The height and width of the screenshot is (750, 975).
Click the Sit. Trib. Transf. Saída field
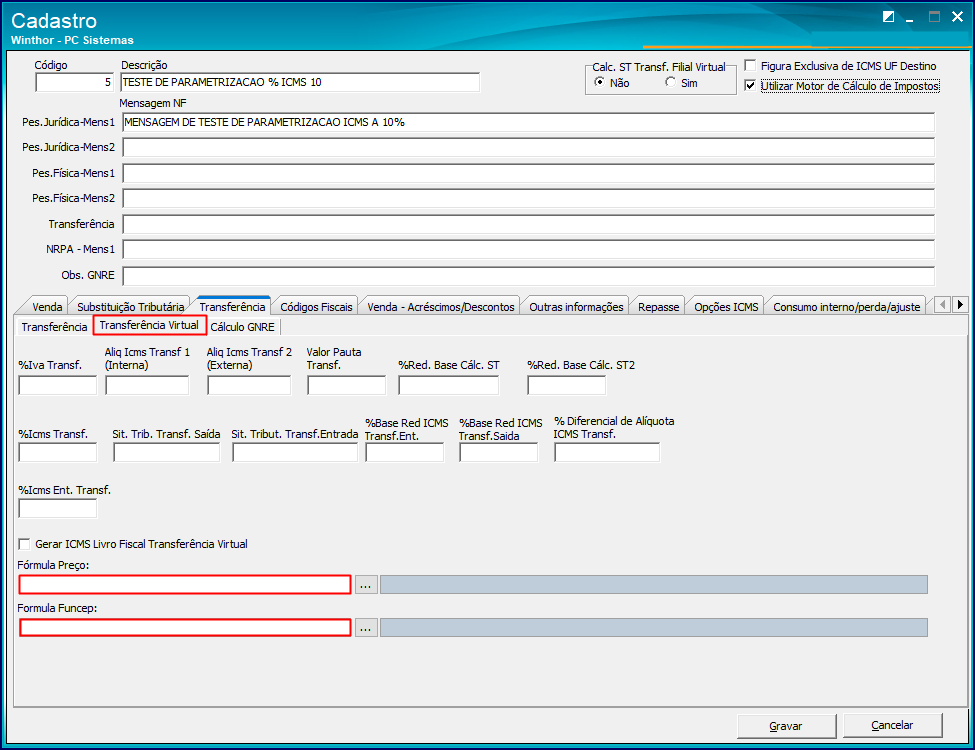point(167,452)
